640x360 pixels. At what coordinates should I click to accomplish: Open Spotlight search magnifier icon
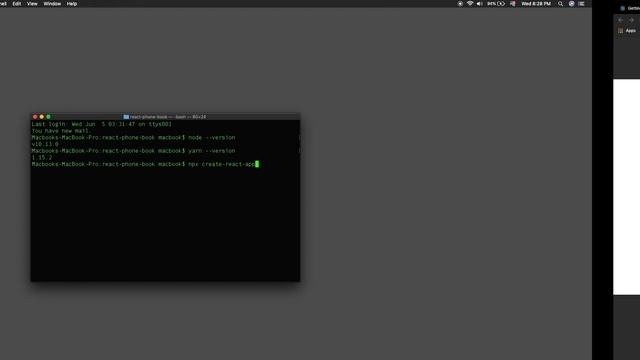coord(560,4)
